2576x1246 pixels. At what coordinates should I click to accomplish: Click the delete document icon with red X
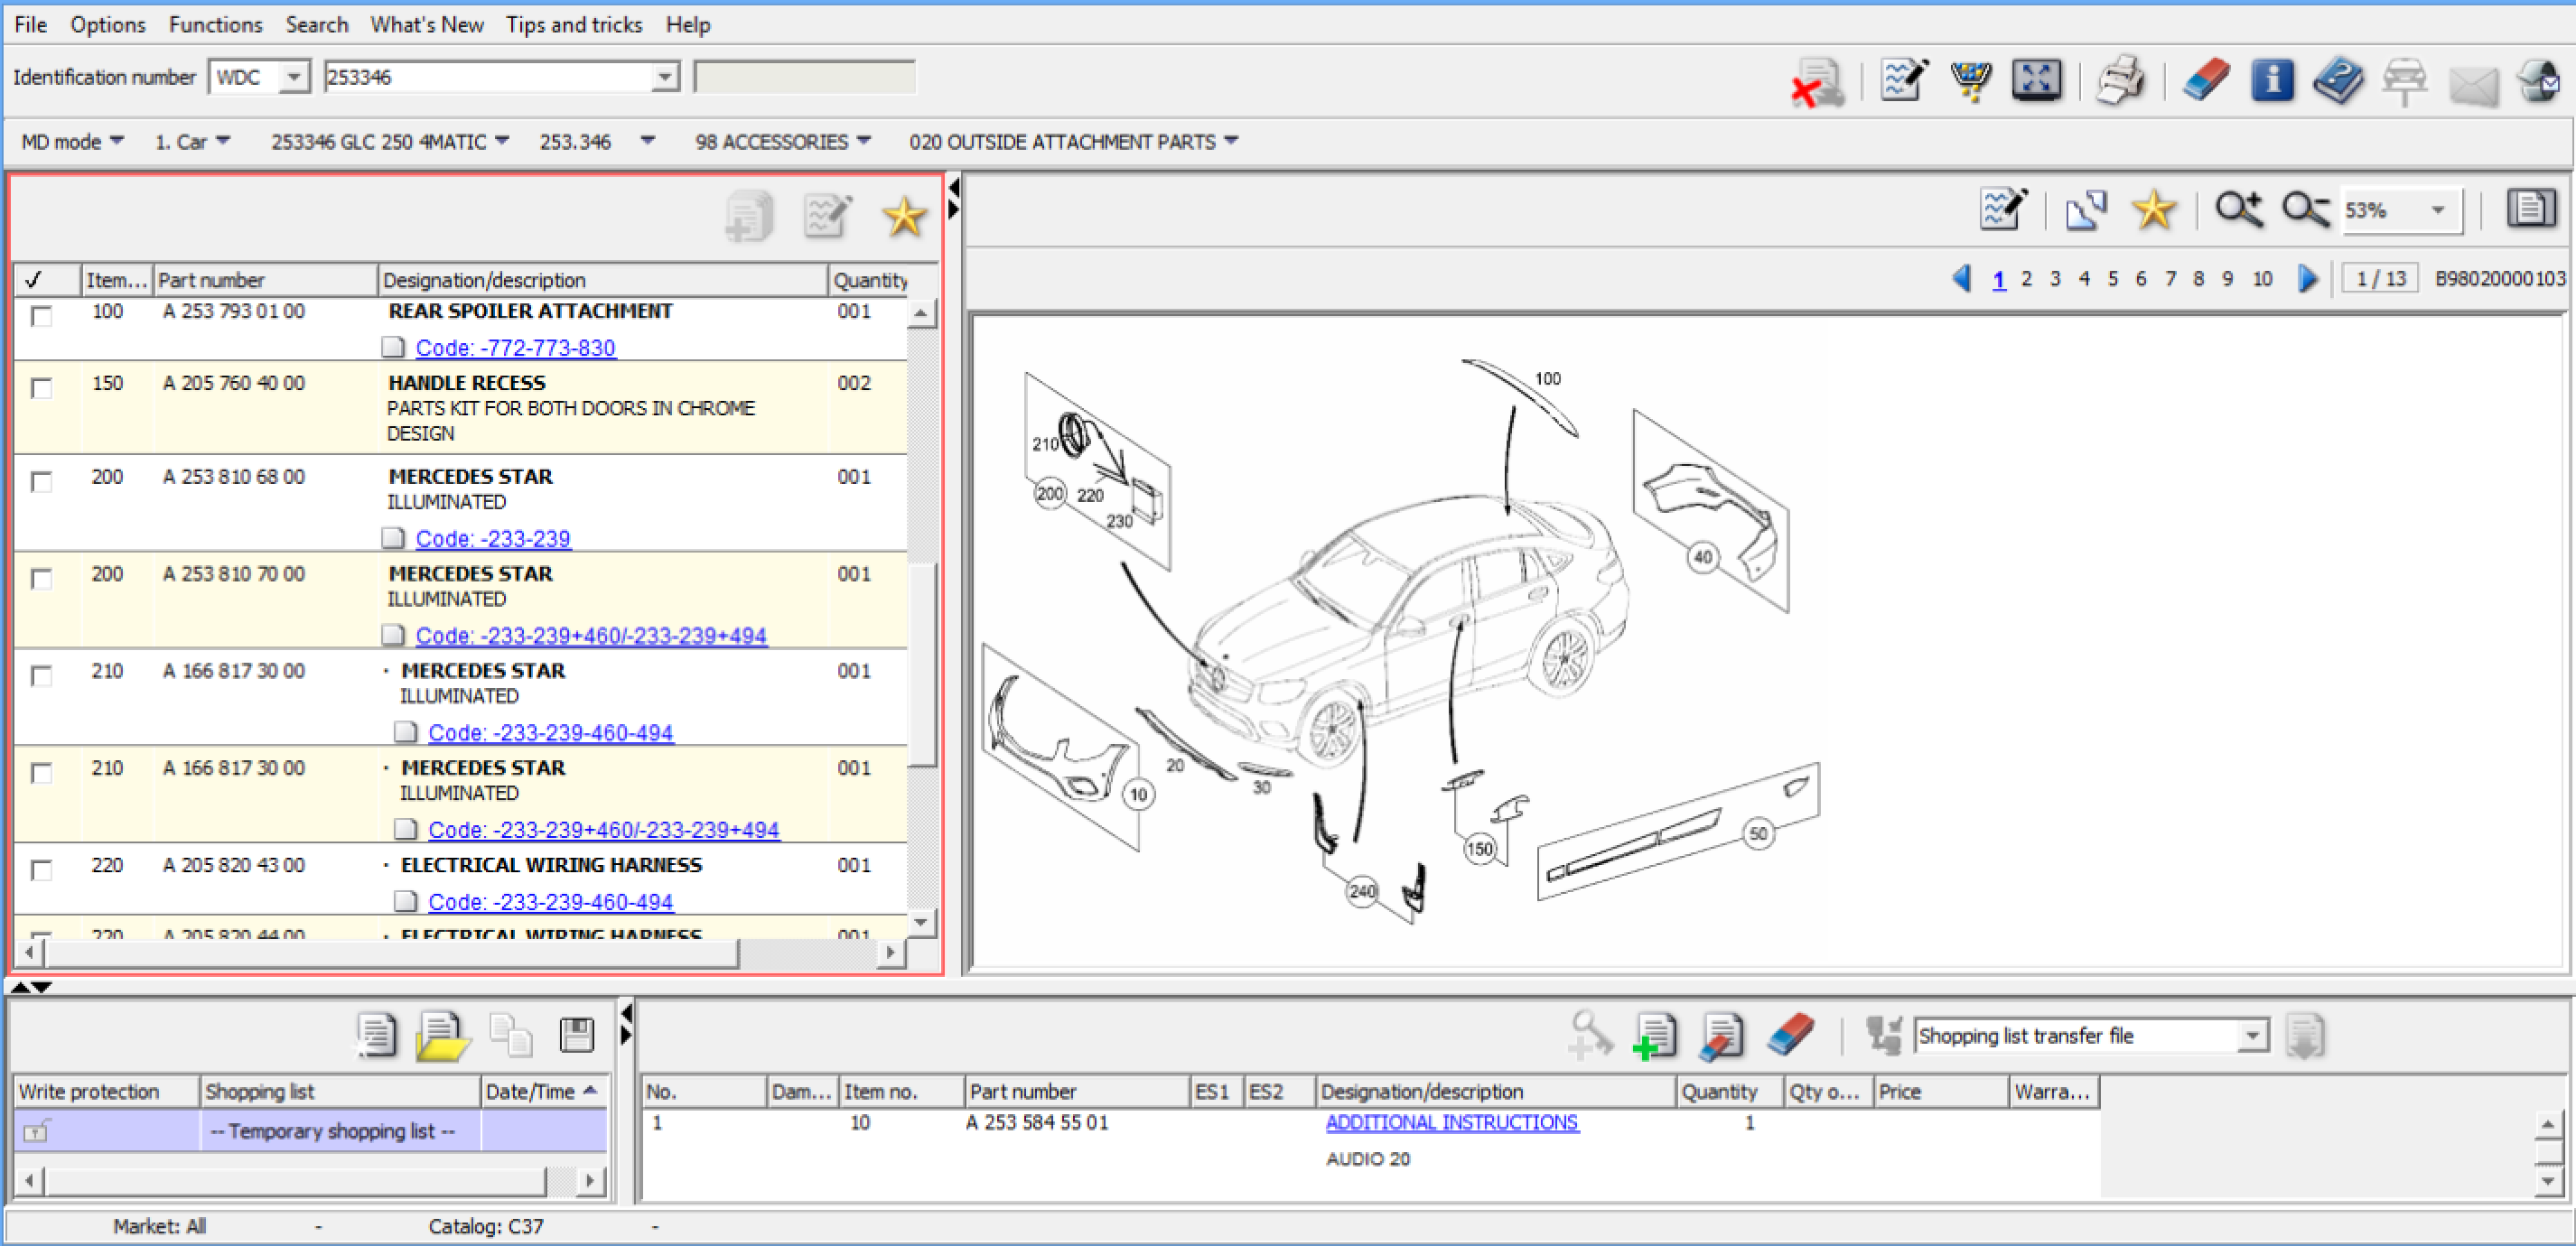pos(1818,82)
